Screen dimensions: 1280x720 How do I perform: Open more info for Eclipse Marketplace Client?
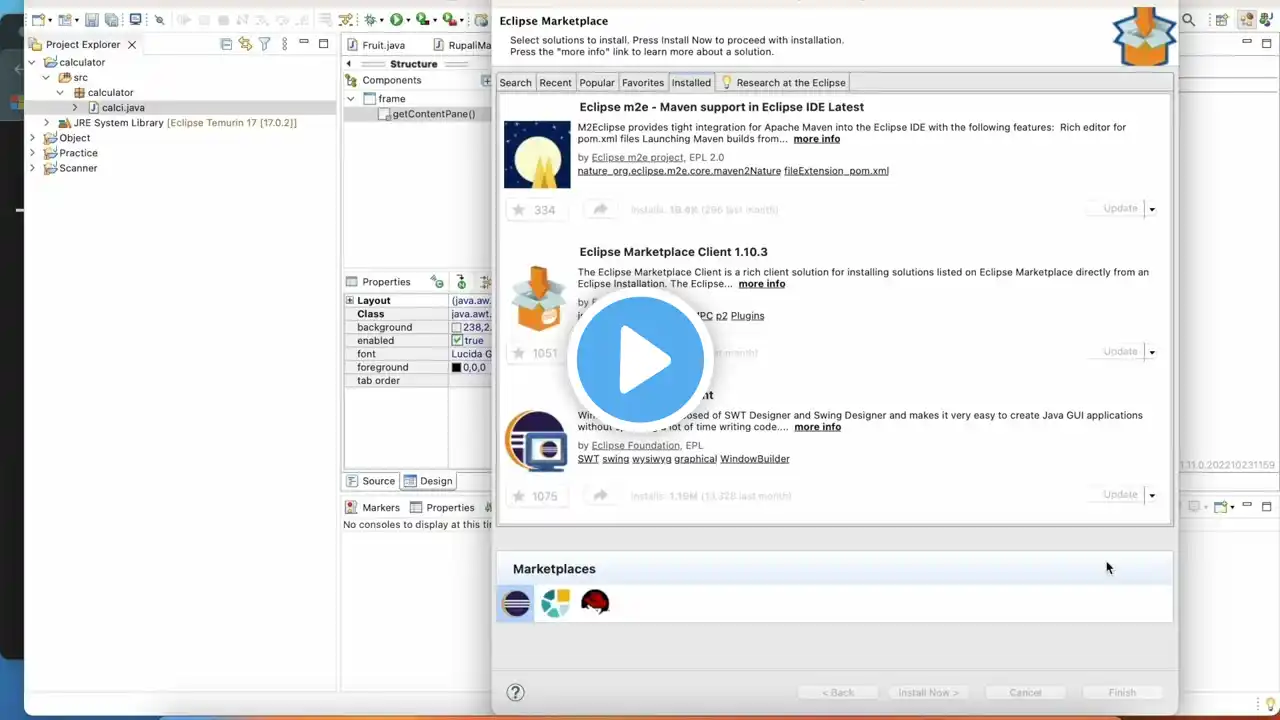(762, 284)
